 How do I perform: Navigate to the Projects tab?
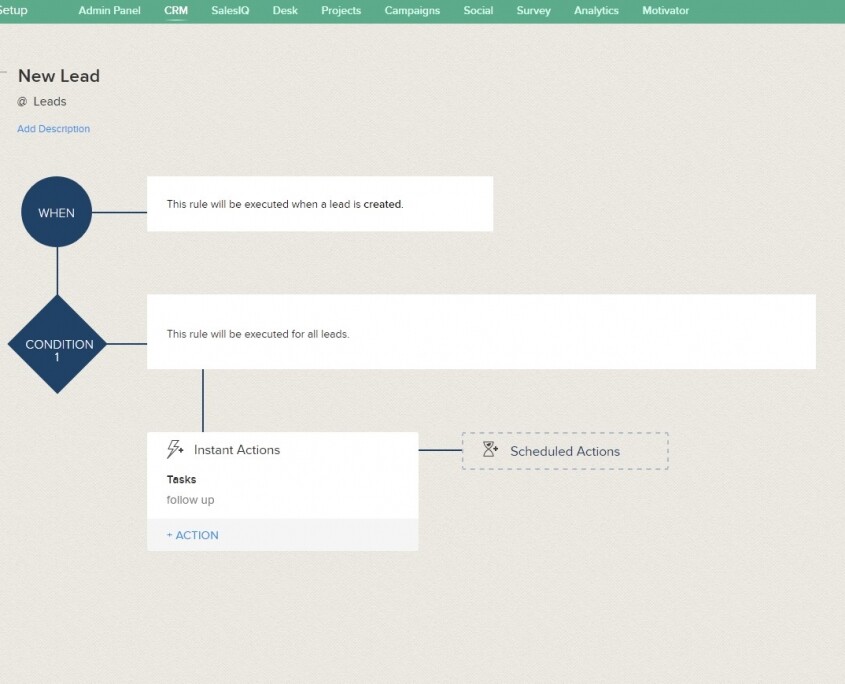coord(341,10)
